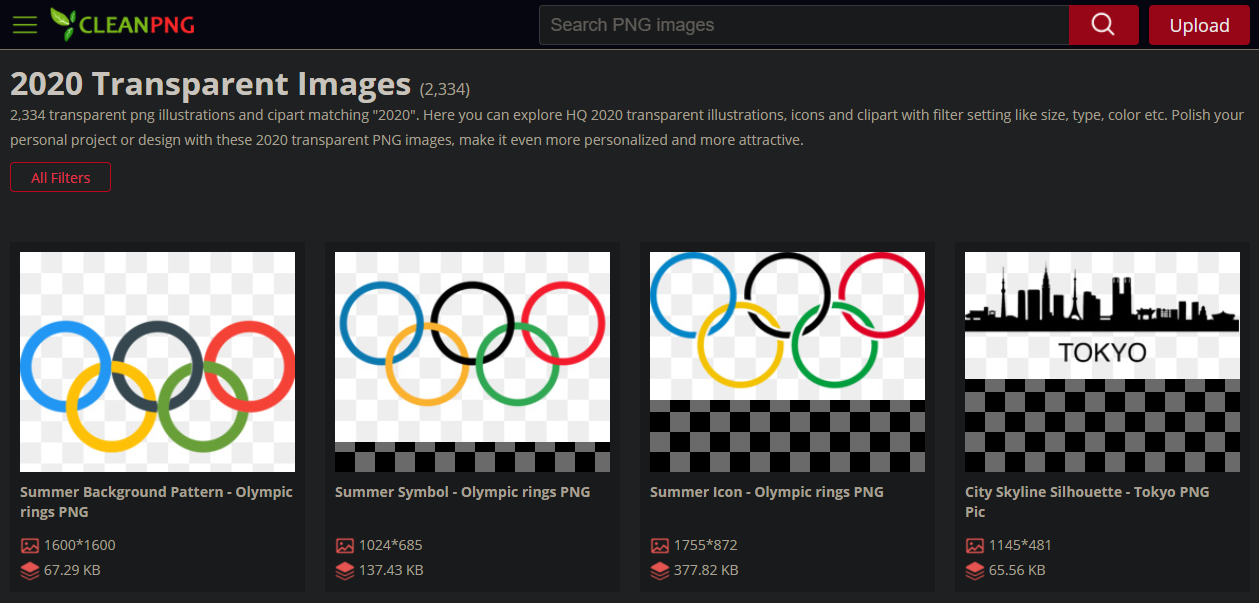The image size is (1259, 603).
Task: Click file-size layers icon beside 67.29 KB
Action: tap(29, 571)
